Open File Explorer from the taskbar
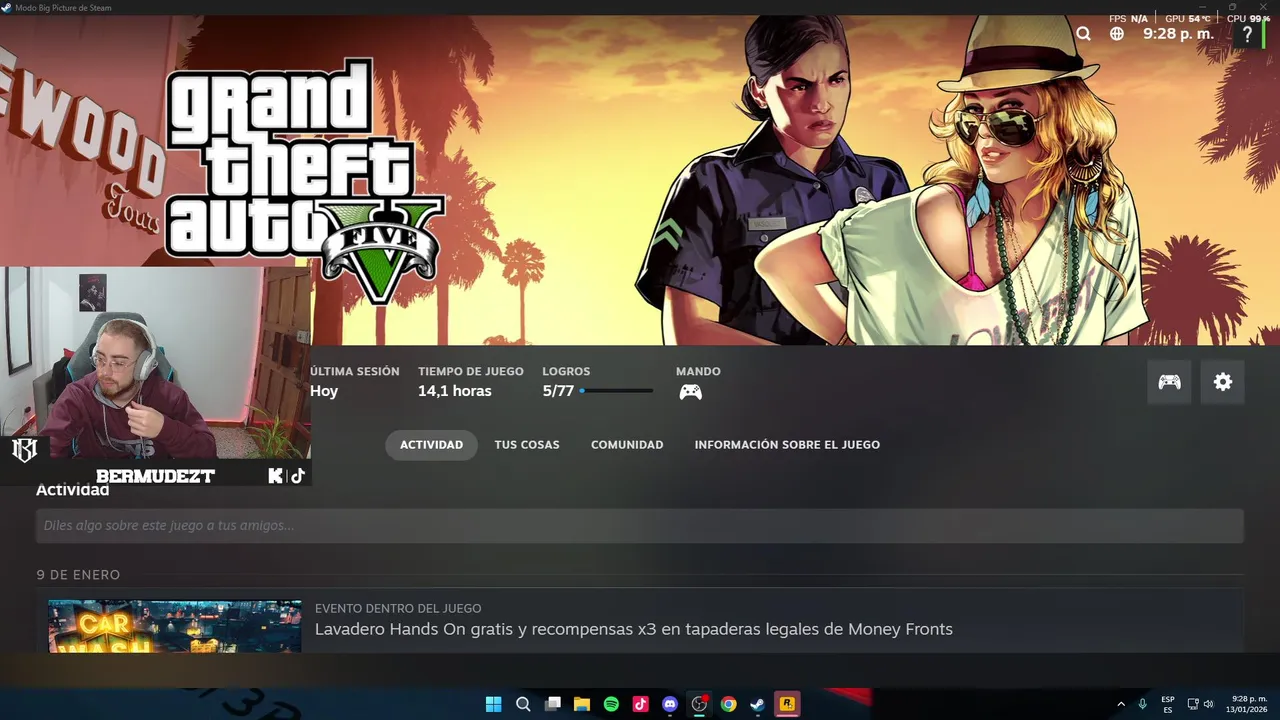Screen dimensions: 1280x720 point(581,704)
